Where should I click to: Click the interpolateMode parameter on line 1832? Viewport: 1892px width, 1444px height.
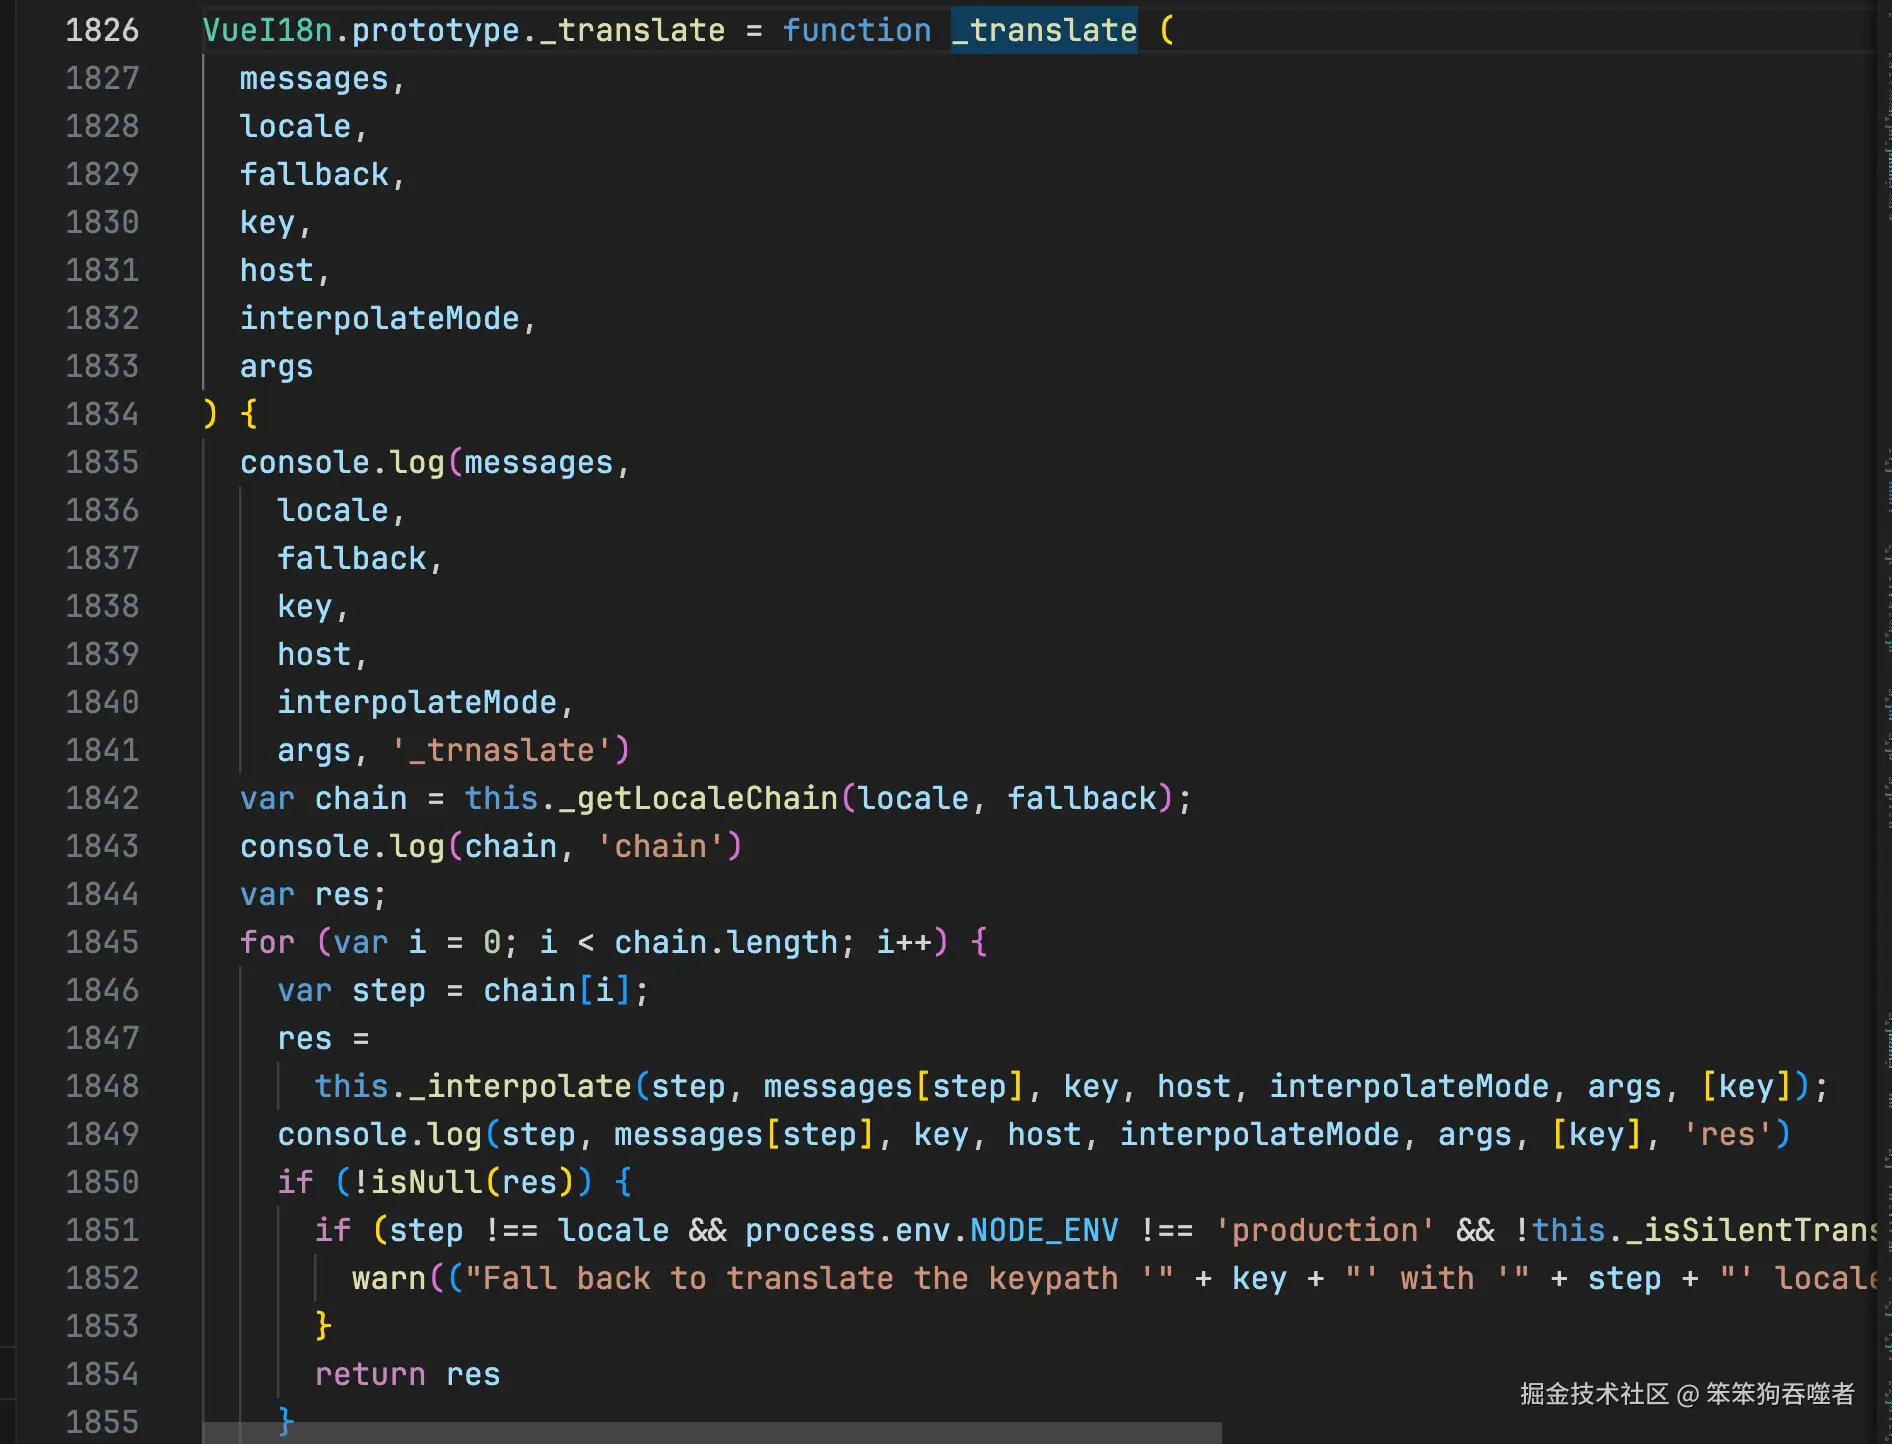pyautogui.click(x=380, y=318)
